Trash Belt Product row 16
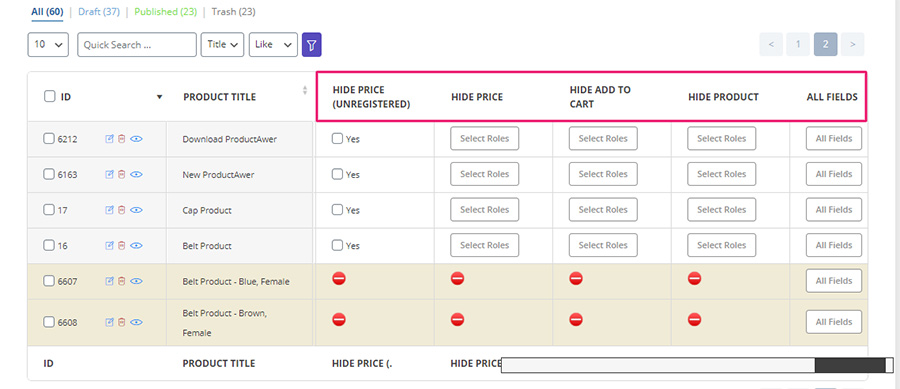 pos(121,246)
